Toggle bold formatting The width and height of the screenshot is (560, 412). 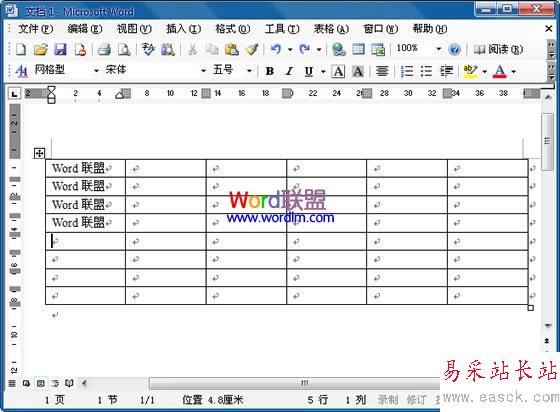(270, 71)
